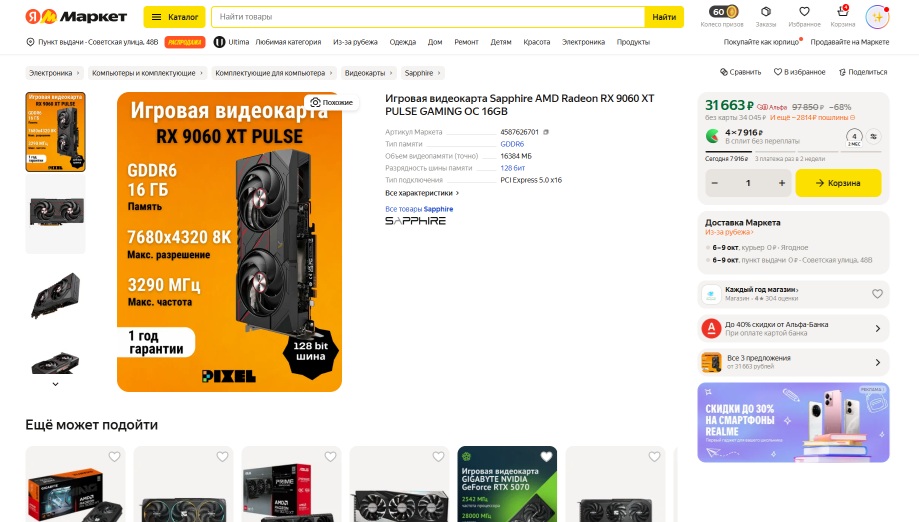Open Избранное heart icon in header

[x=804, y=12]
